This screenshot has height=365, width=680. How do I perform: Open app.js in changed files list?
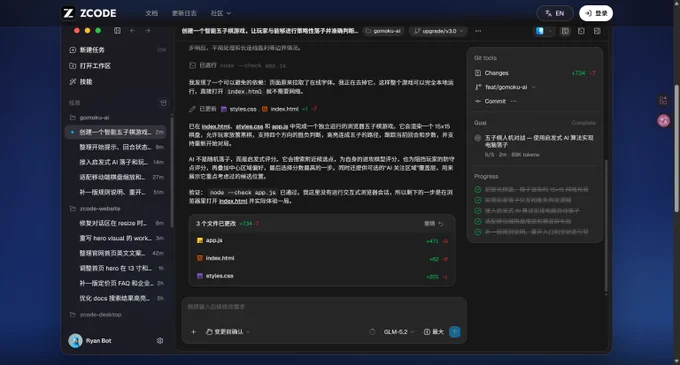tap(322, 240)
